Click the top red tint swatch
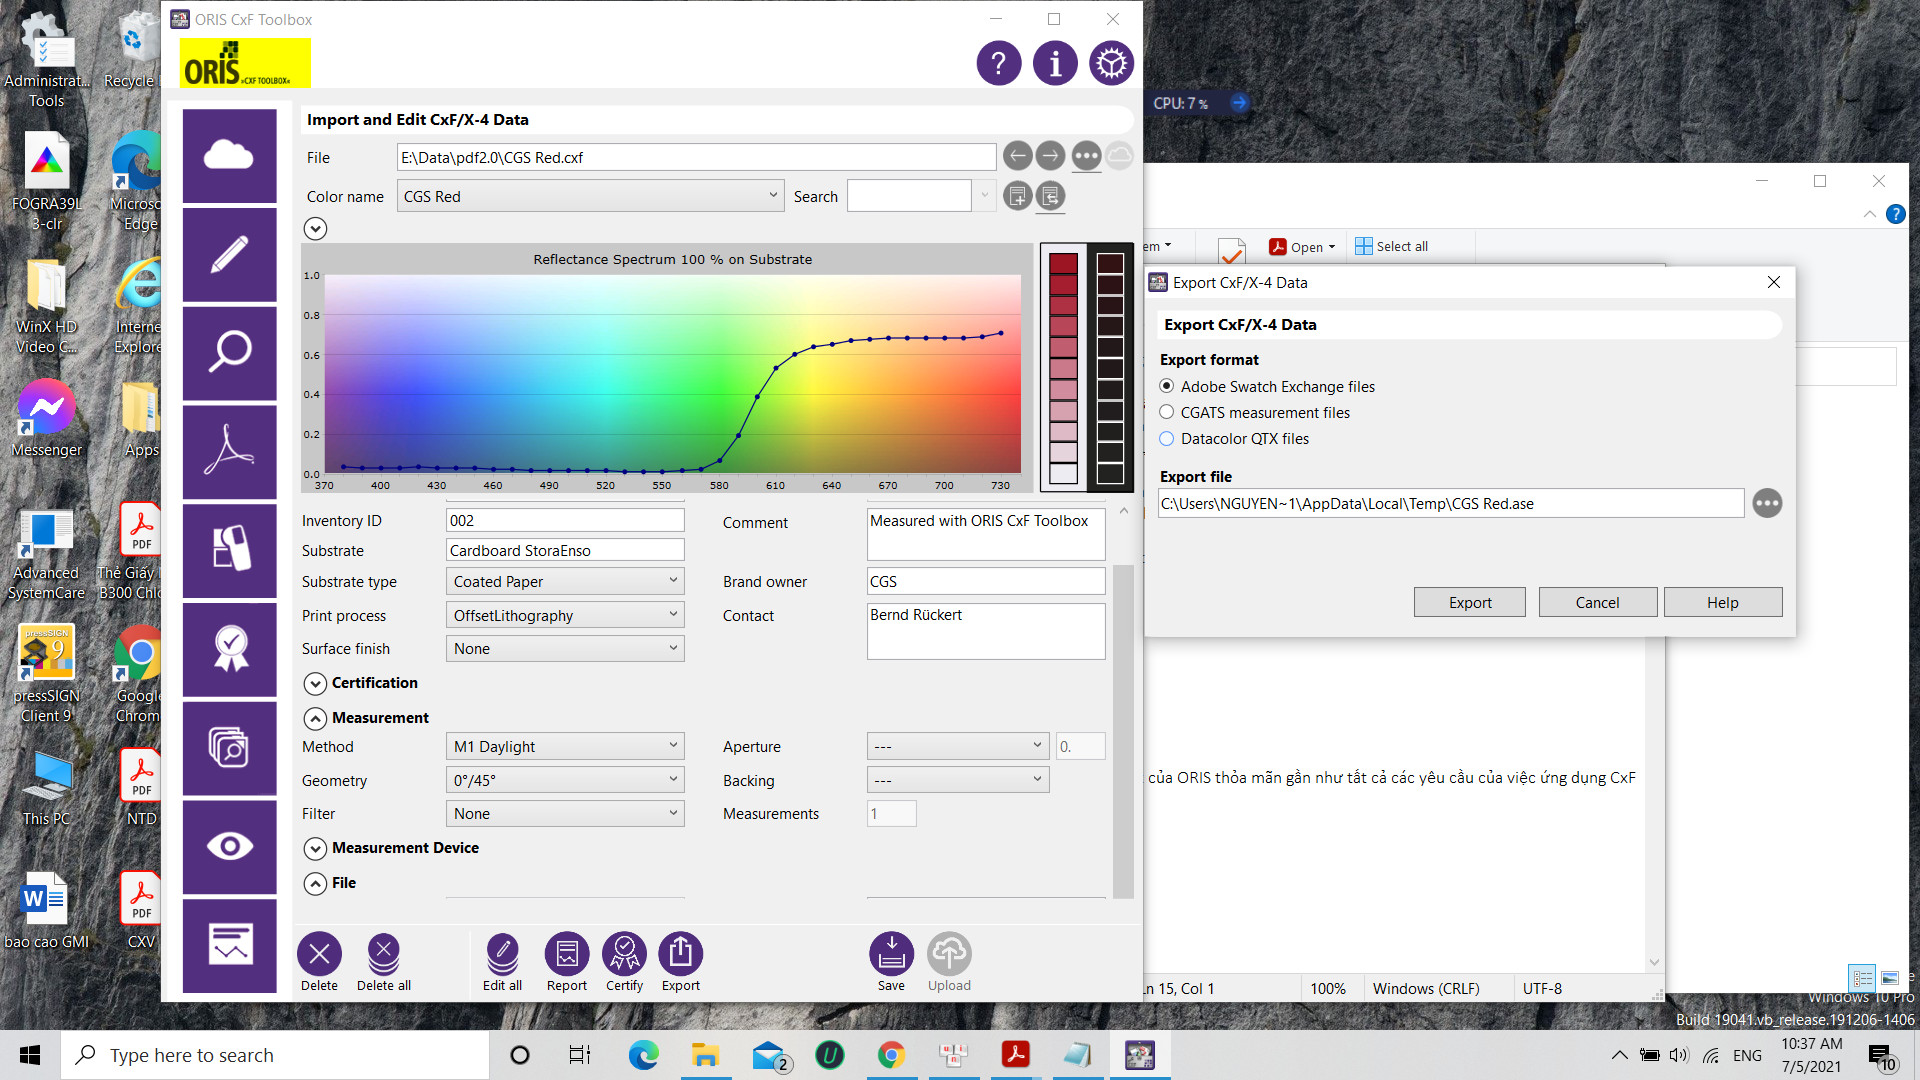The width and height of the screenshot is (1920, 1080). pyautogui.click(x=1063, y=263)
